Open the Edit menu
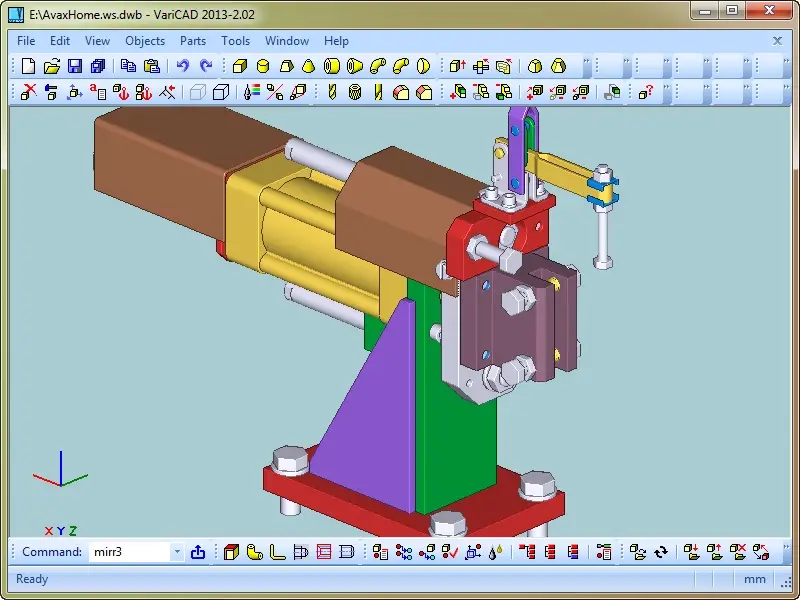 (60, 41)
